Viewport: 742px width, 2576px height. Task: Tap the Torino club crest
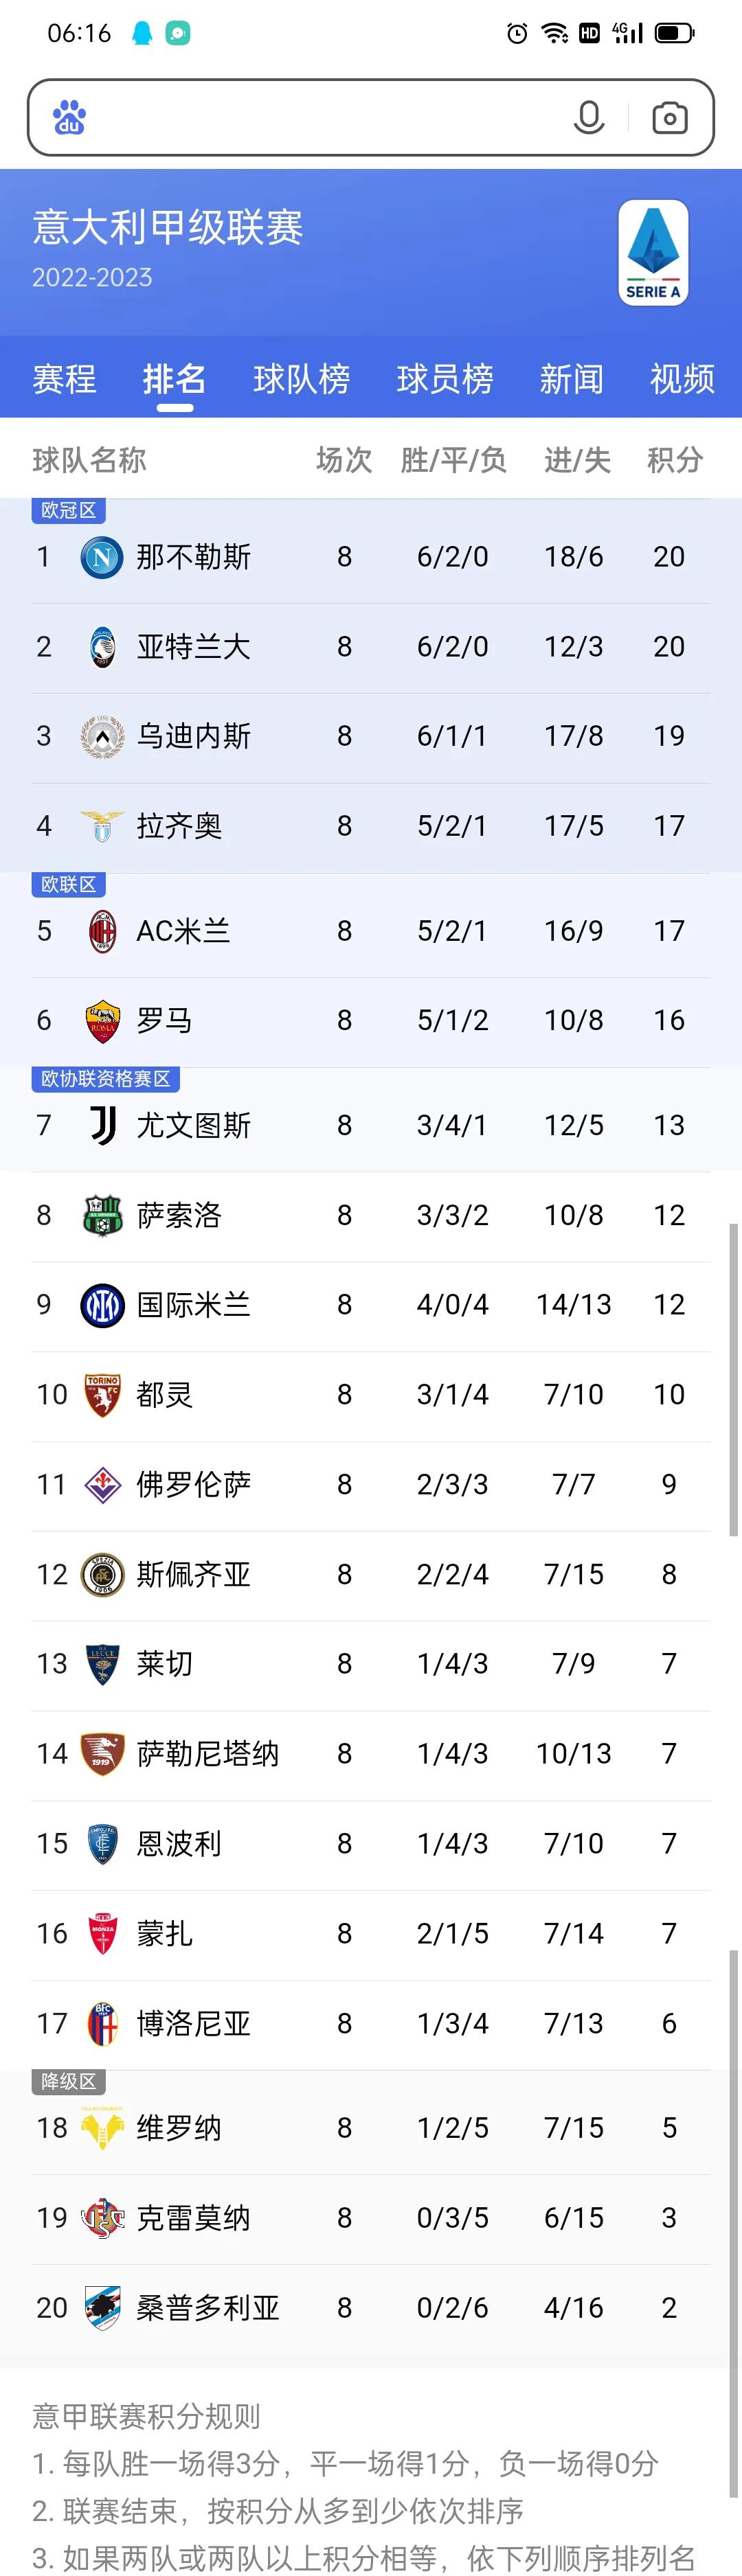point(102,1395)
